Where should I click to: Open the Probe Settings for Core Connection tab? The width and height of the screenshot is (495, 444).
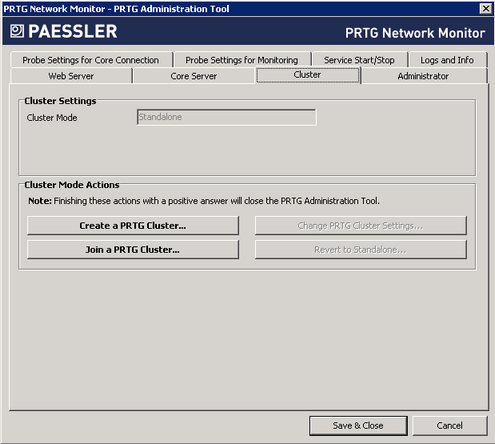coord(91,60)
